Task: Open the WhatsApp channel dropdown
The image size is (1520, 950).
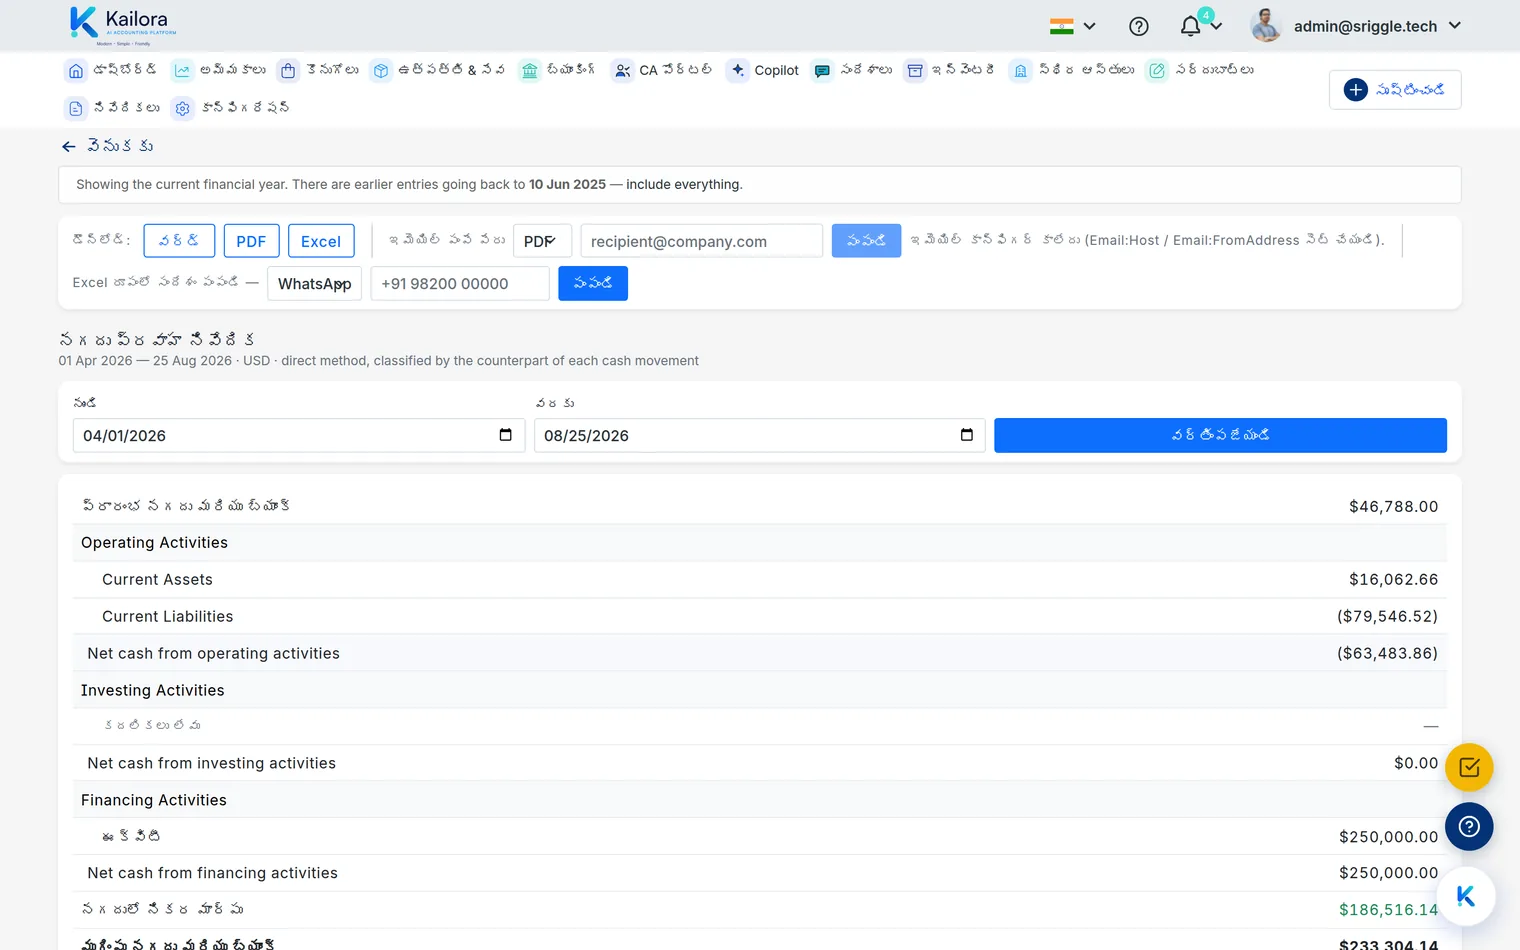Action: (x=314, y=284)
